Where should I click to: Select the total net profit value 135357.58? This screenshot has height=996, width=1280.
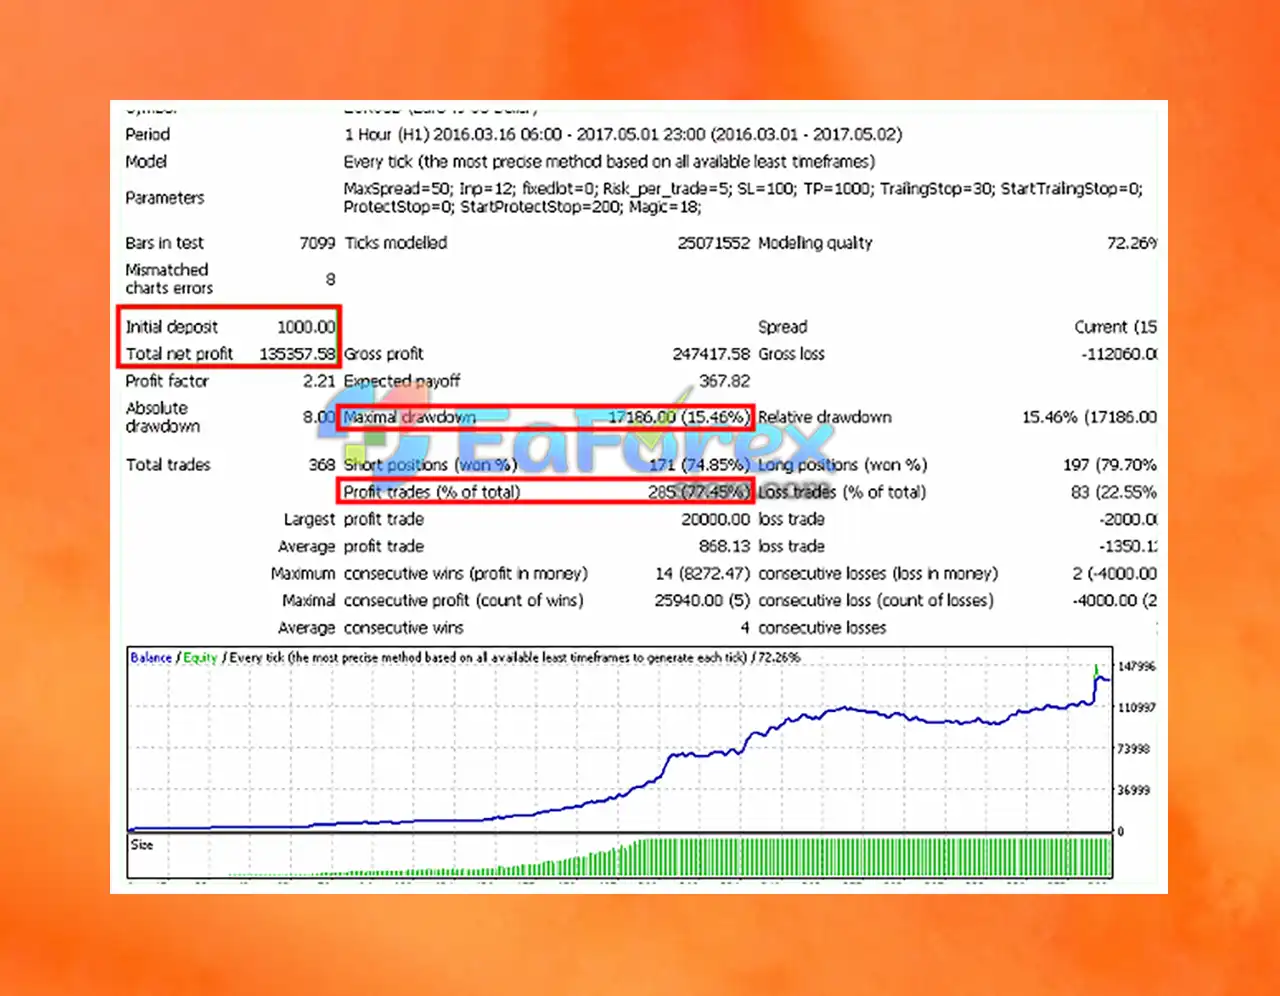click(x=297, y=353)
